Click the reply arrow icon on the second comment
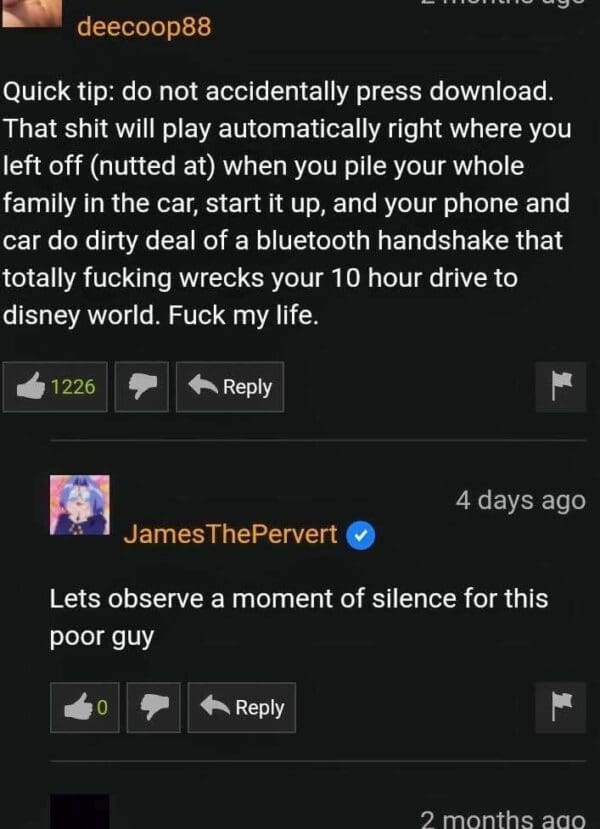 pos(215,705)
